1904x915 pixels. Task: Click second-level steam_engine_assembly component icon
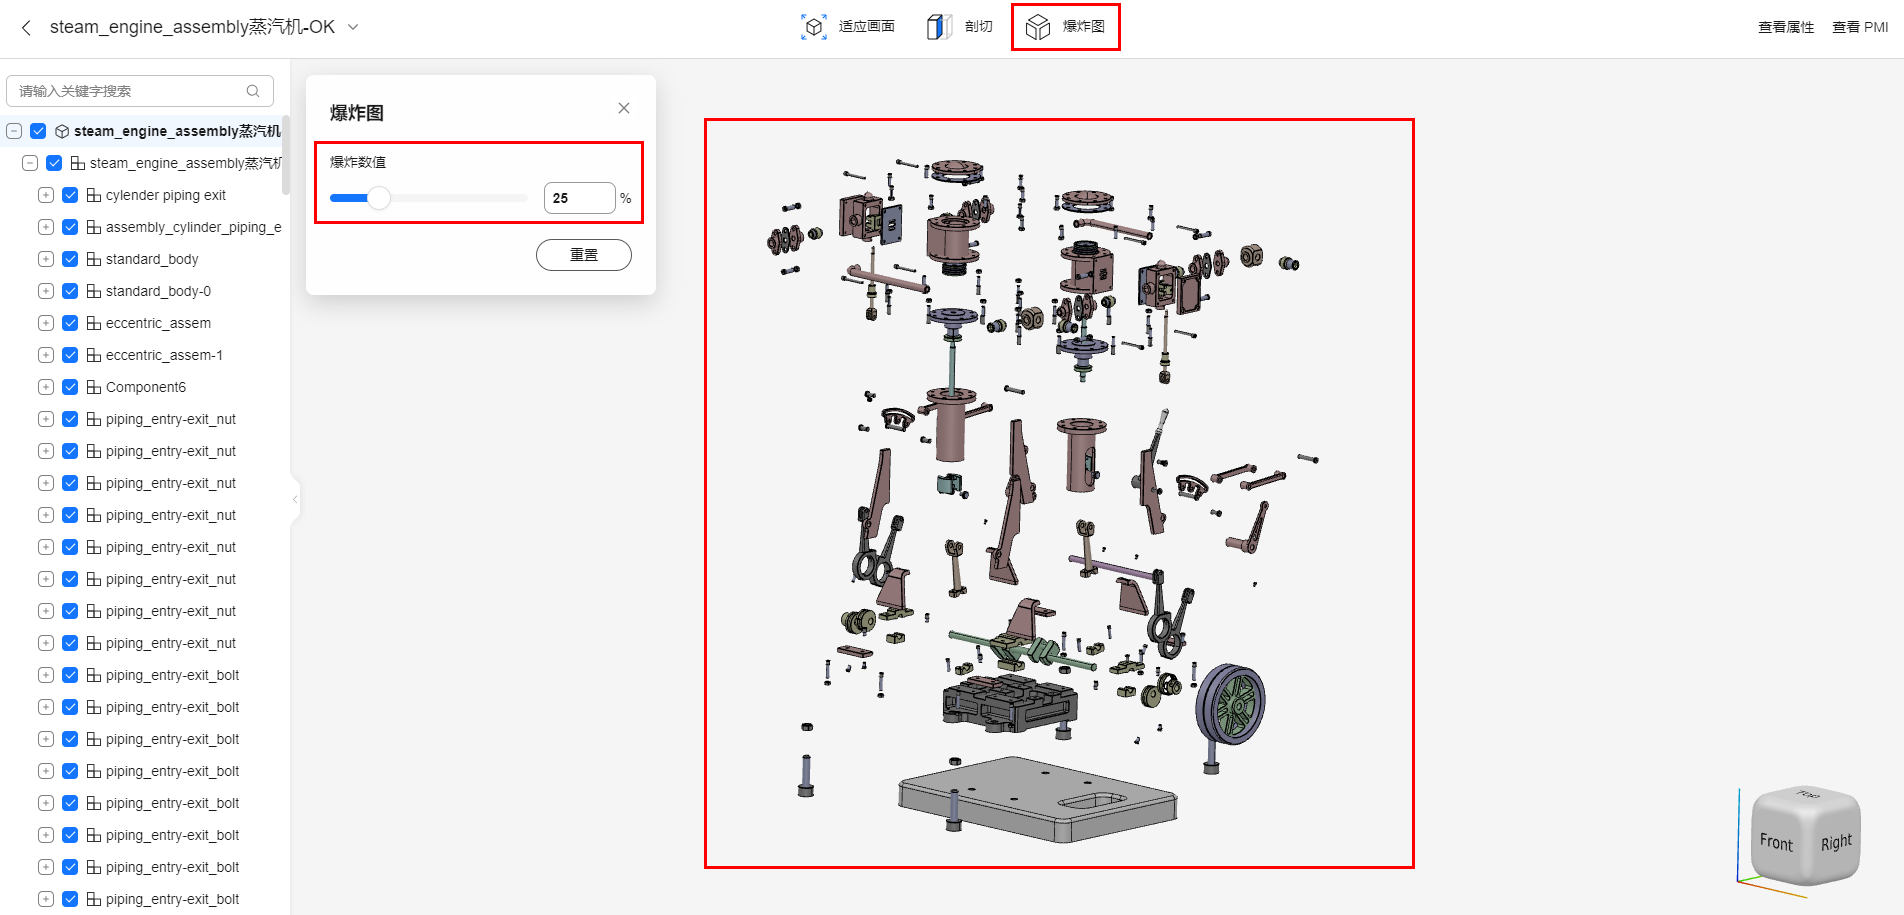pos(78,163)
